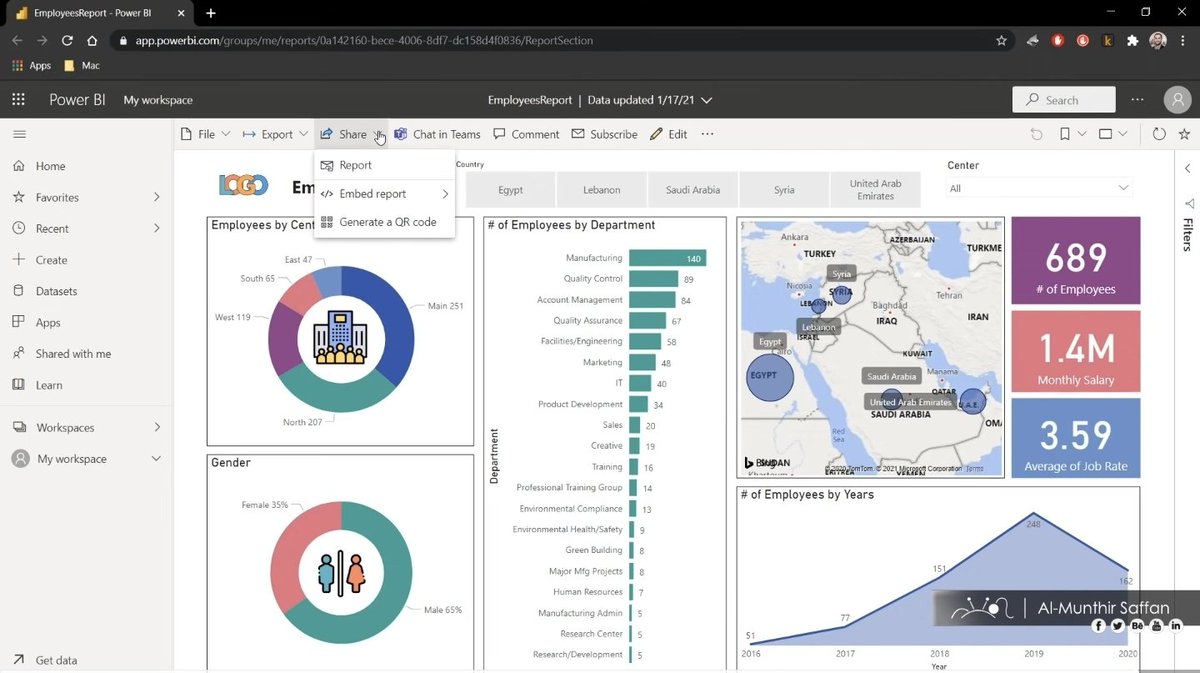Select Report in the Share menu
Image resolution: width=1200 pixels, height=673 pixels.
384,165
